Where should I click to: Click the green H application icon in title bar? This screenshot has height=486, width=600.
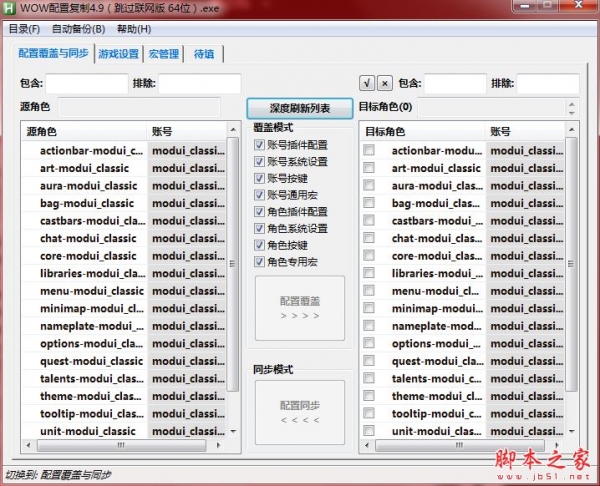click(9, 8)
